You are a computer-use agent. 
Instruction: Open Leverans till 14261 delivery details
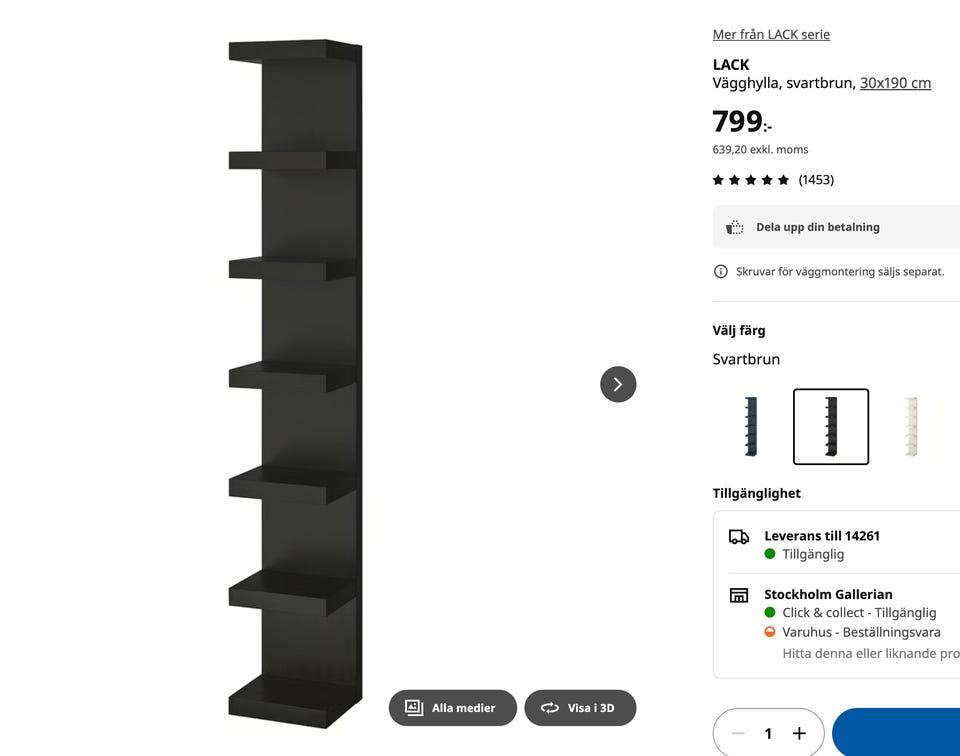[822, 536]
